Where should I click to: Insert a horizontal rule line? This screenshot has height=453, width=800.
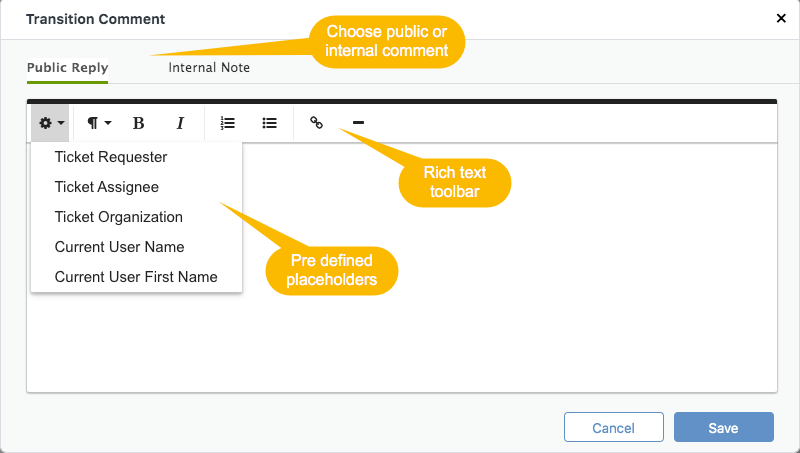pyautogui.click(x=358, y=123)
